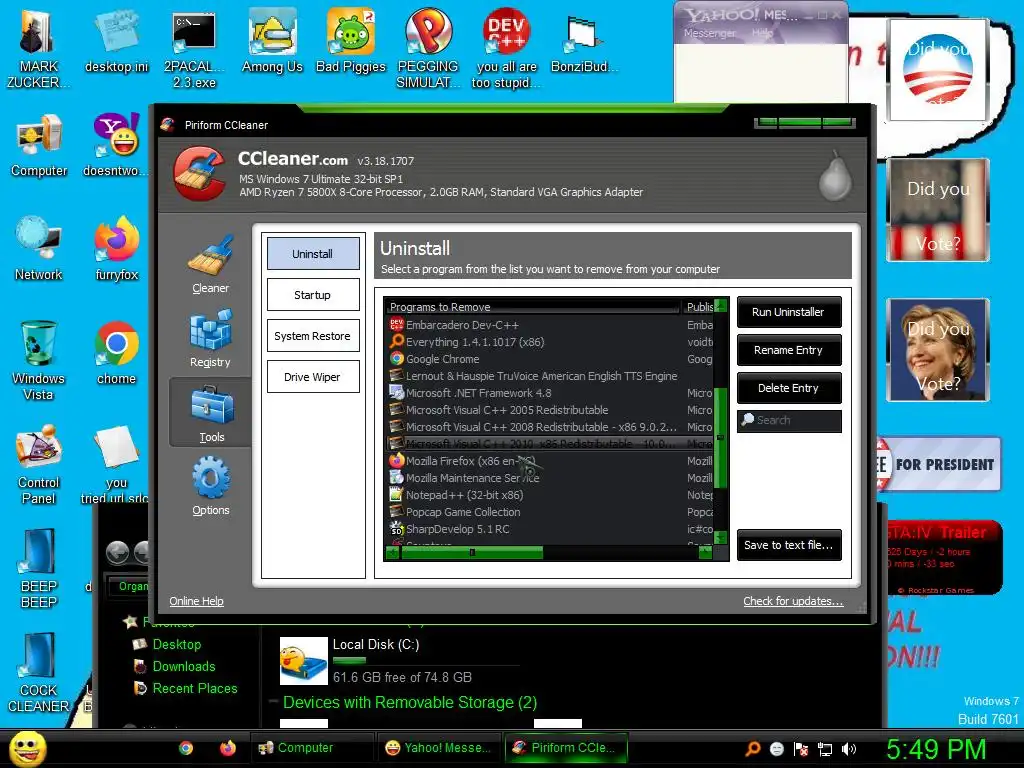The height and width of the screenshot is (768, 1024).
Task: Click the smiley Start button
Action: [x=27, y=748]
